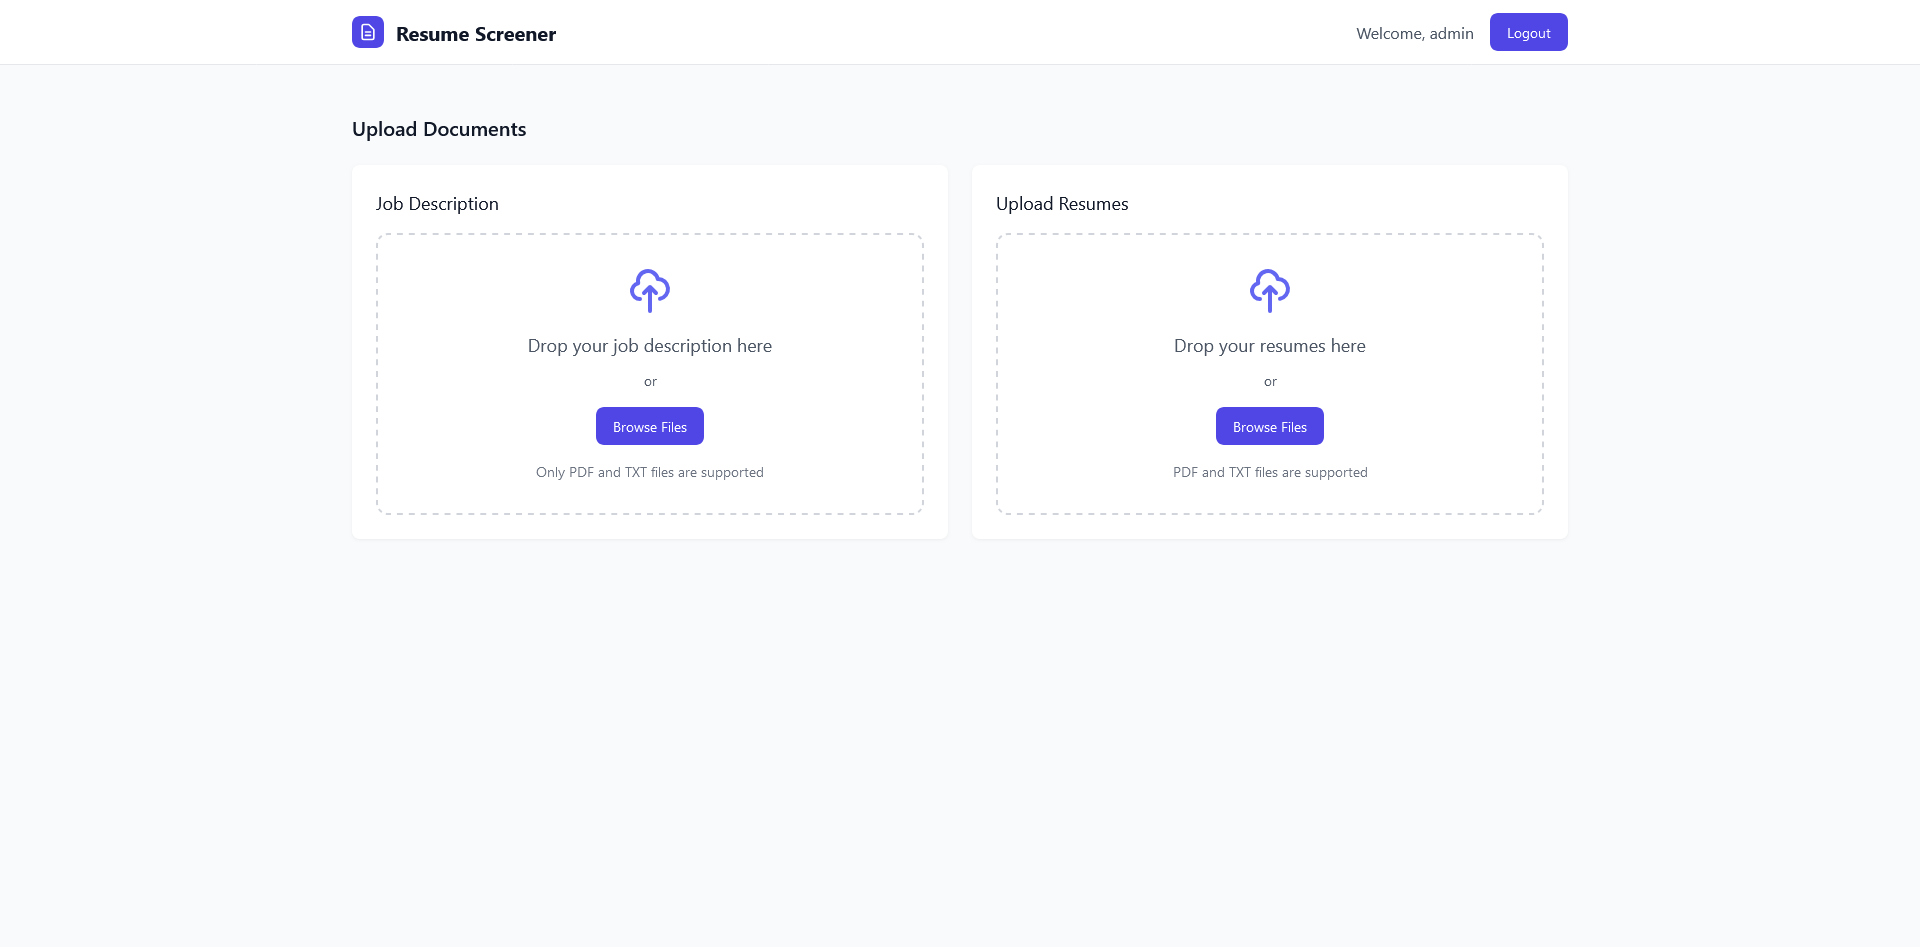Open file picker from Job Description card
The height and width of the screenshot is (947, 1920).
pyautogui.click(x=649, y=426)
